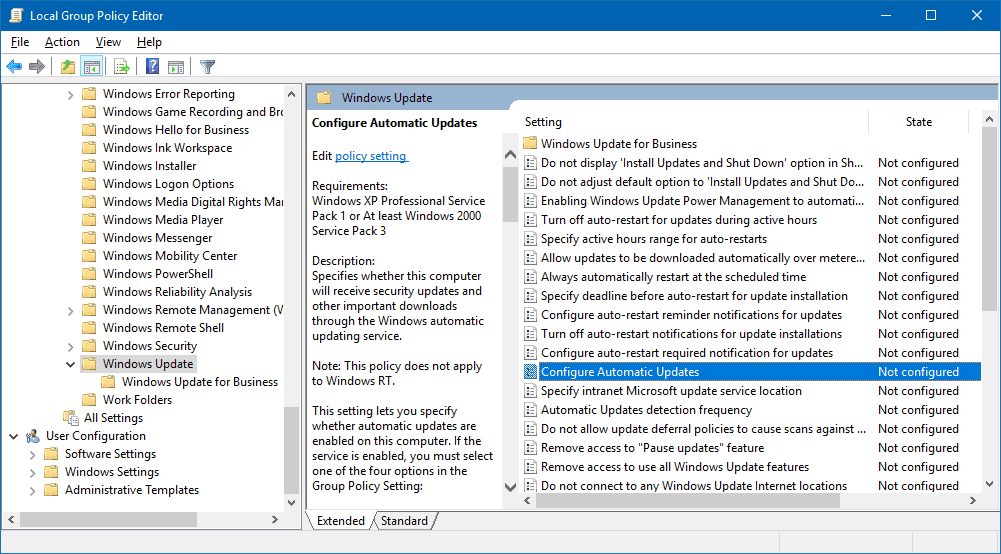Click the settings list scrollbar up arrow

point(989,119)
